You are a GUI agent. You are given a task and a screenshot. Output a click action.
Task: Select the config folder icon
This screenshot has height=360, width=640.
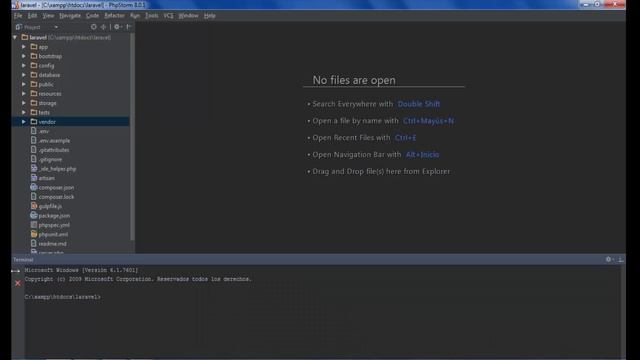[x=34, y=66]
